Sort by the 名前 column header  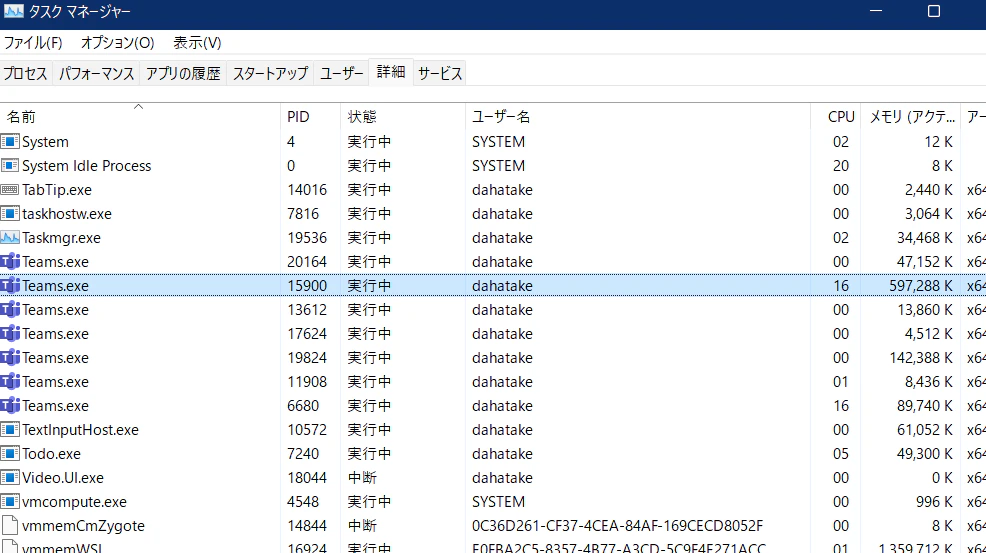(140, 117)
